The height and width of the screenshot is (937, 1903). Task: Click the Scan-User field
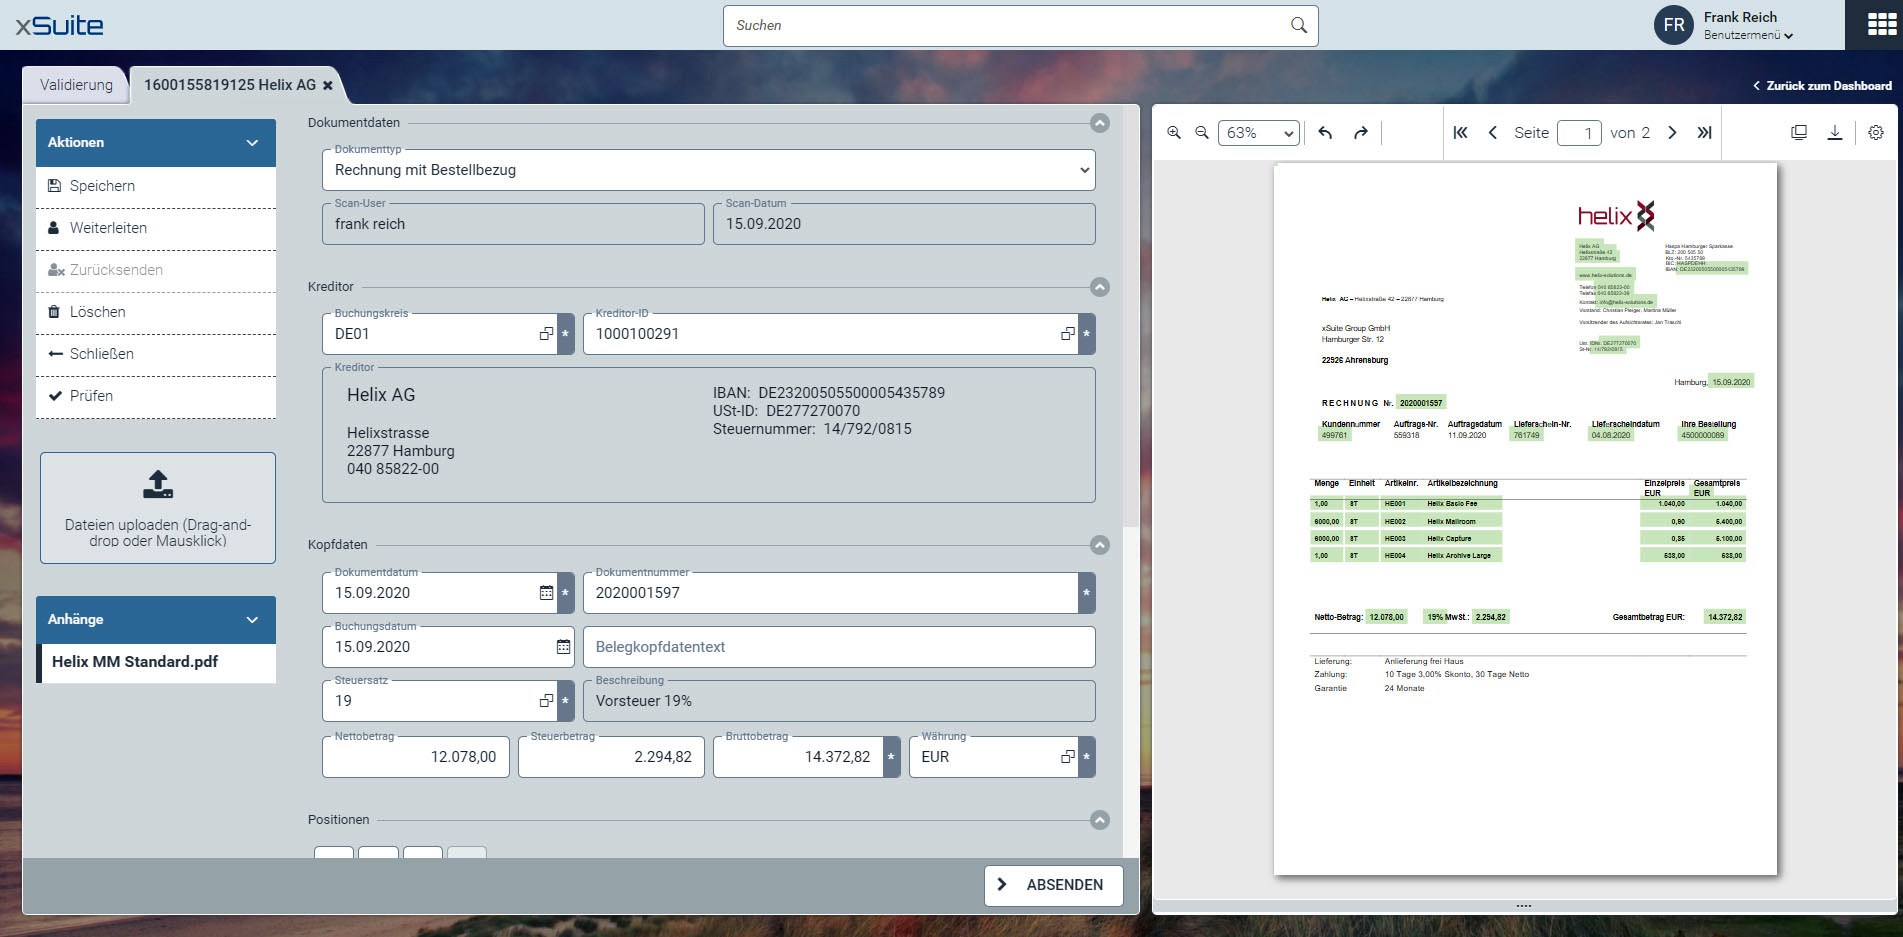point(513,224)
